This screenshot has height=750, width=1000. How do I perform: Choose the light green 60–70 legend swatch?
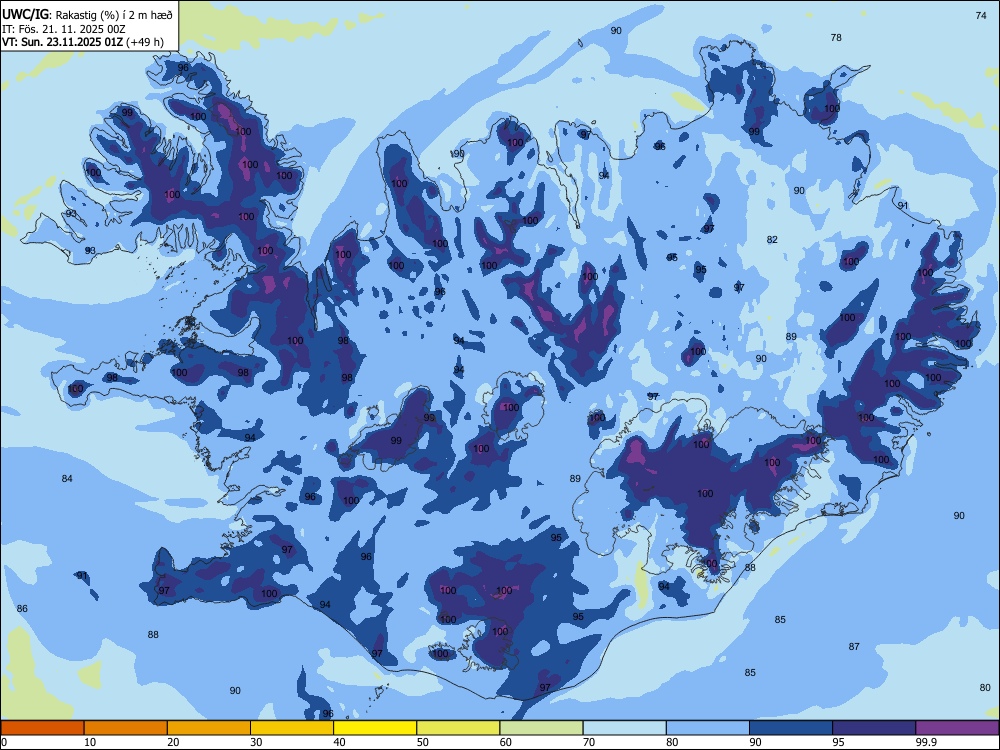pyautogui.click(x=541, y=728)
